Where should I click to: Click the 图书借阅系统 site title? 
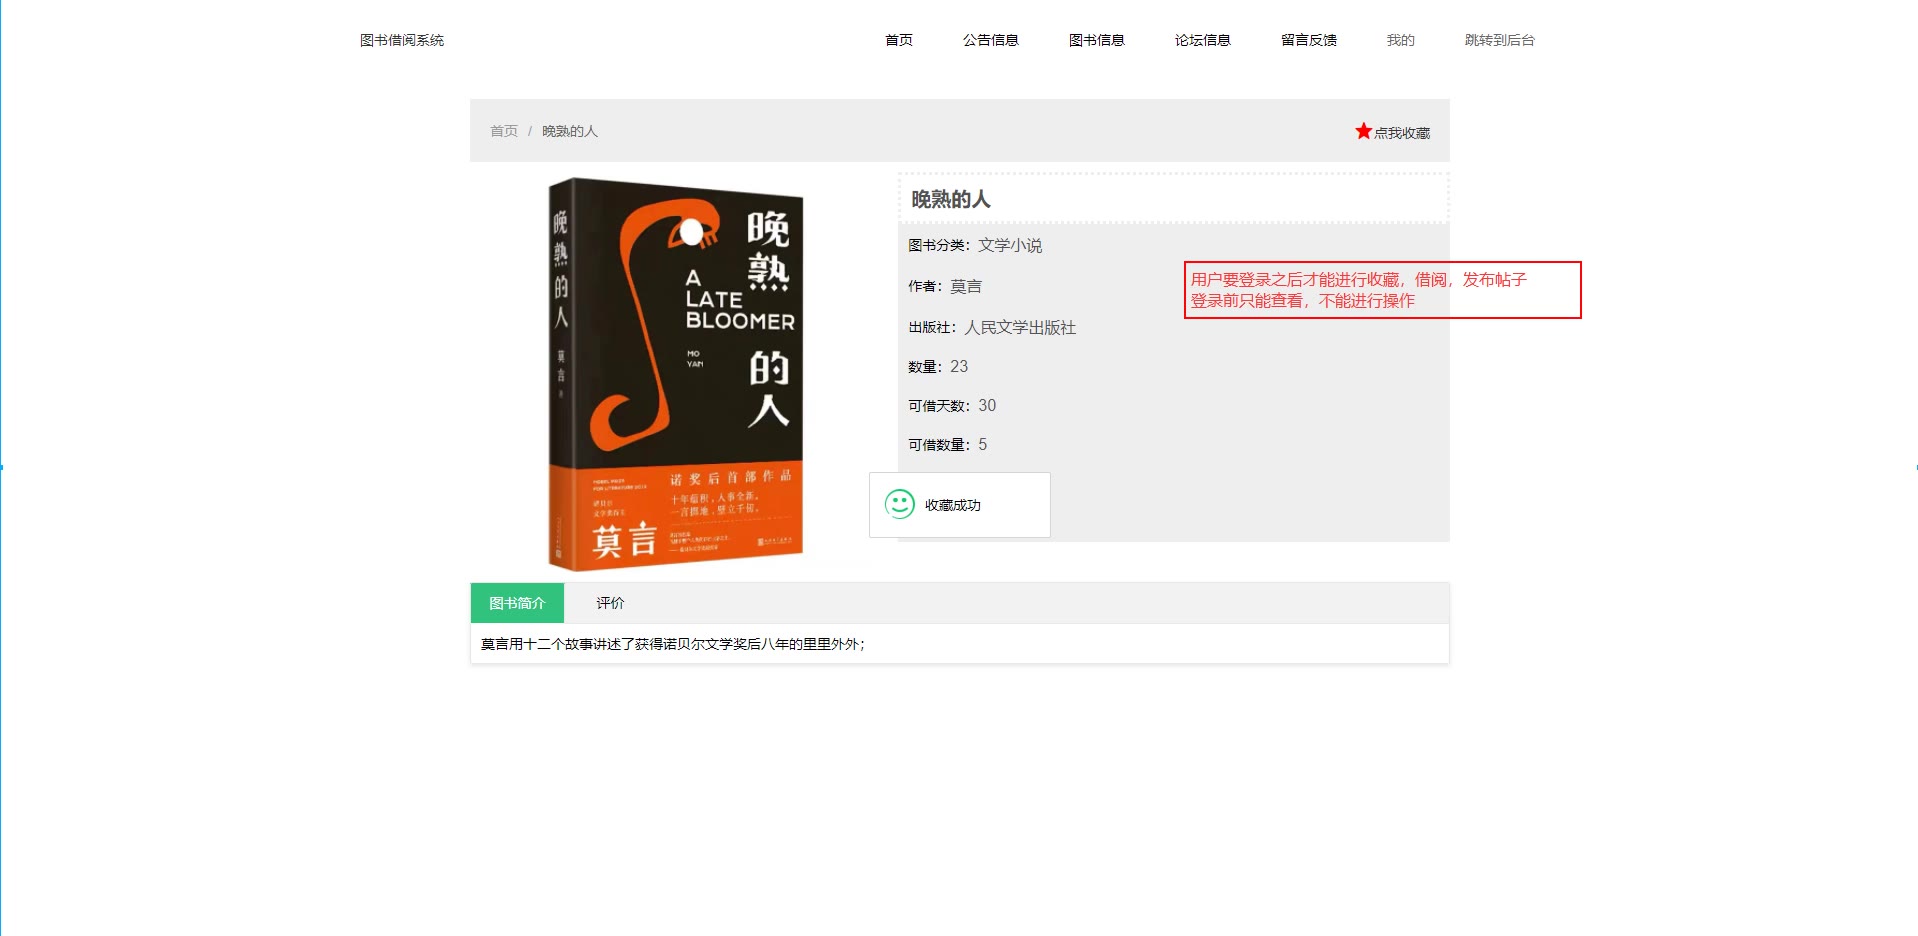(x=402, y=40)
